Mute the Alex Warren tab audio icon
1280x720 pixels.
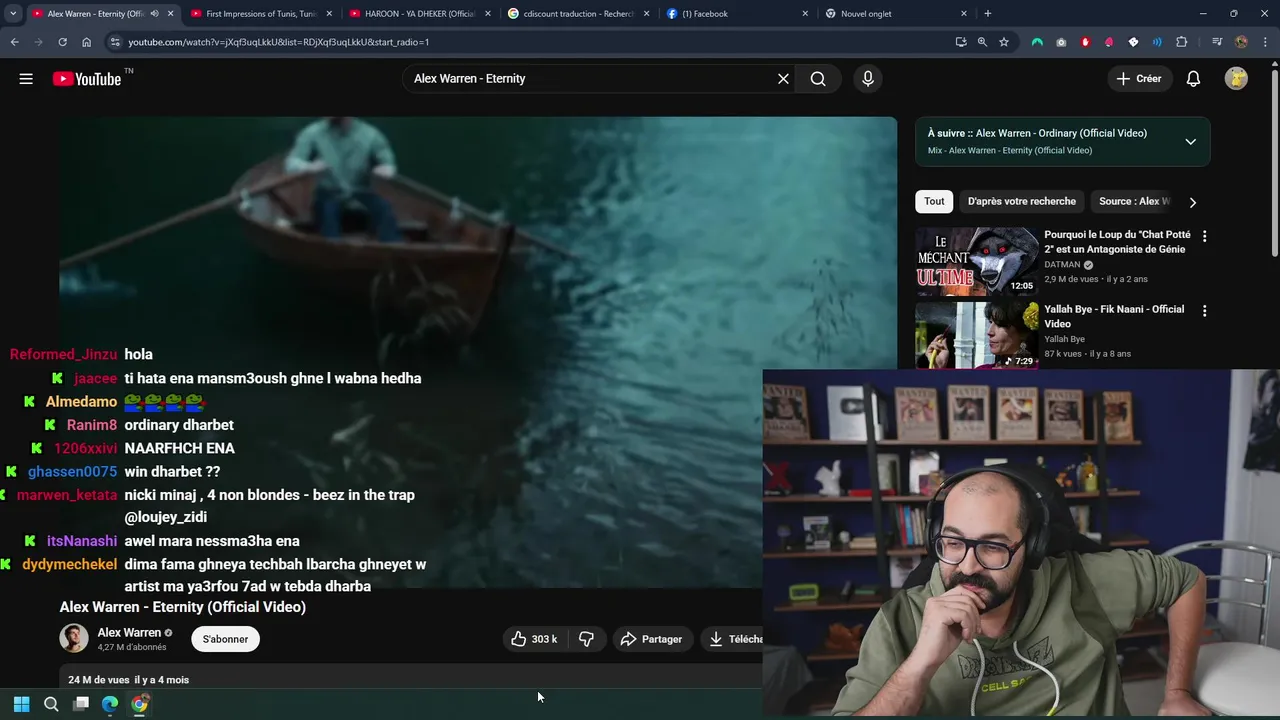point(154,14)
